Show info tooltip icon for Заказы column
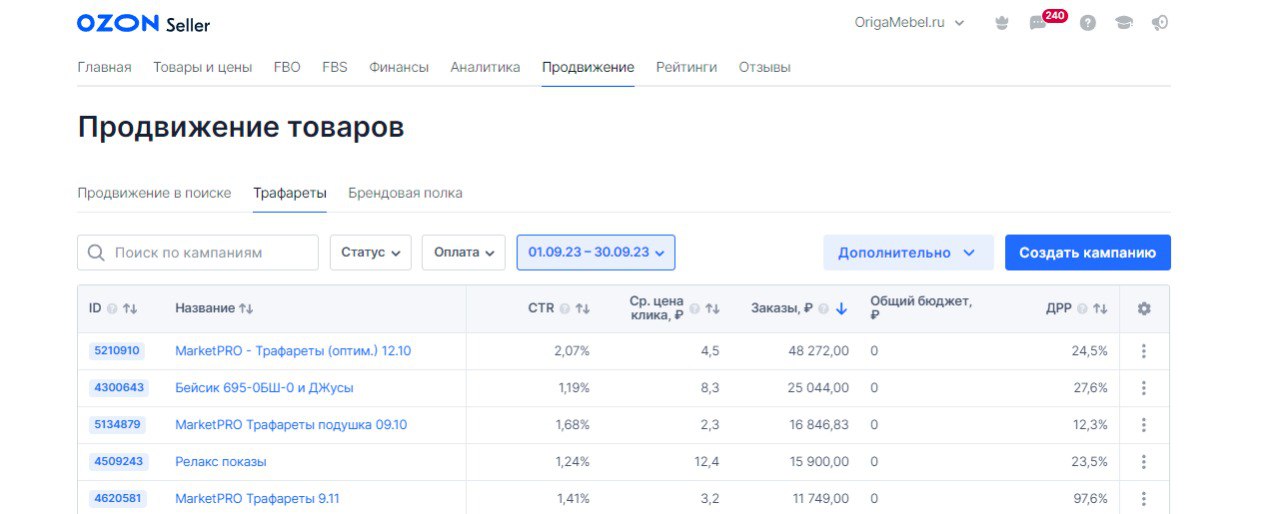Viewport: 1280px width, 514px height. point(824,309)
